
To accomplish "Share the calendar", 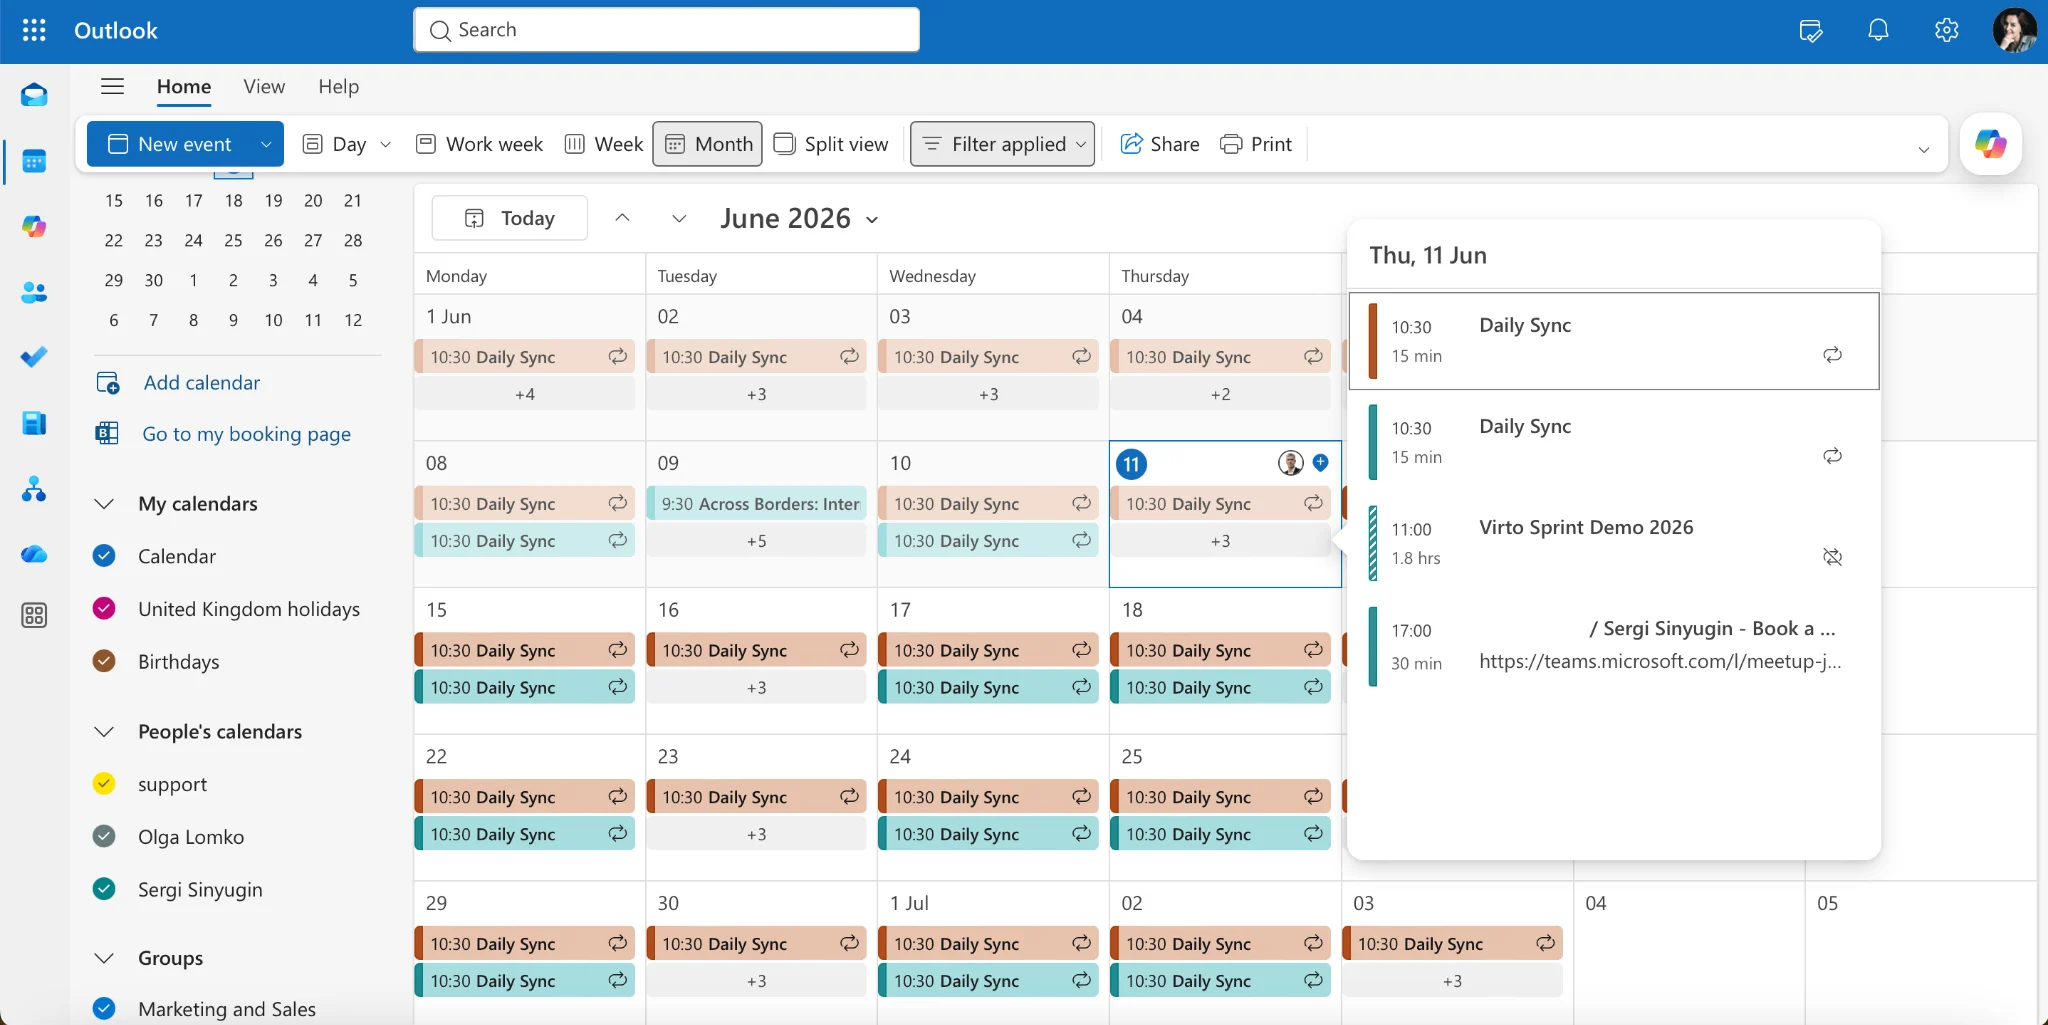I will [1159, 144].
